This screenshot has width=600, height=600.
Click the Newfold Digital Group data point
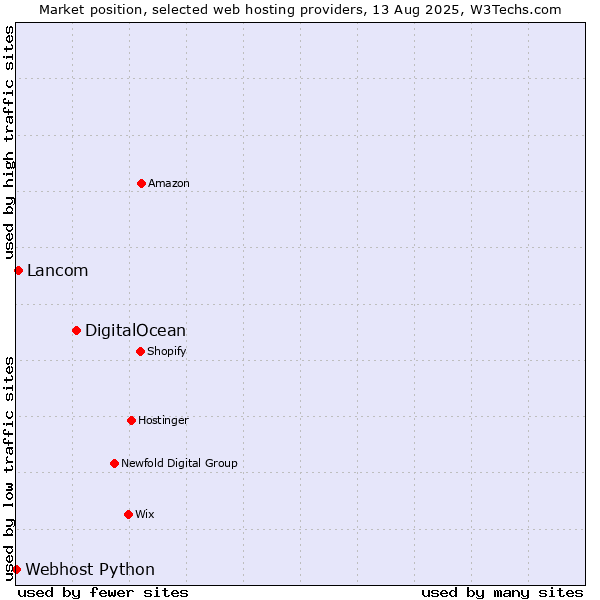pyautogui.click(x=114, y=463)
